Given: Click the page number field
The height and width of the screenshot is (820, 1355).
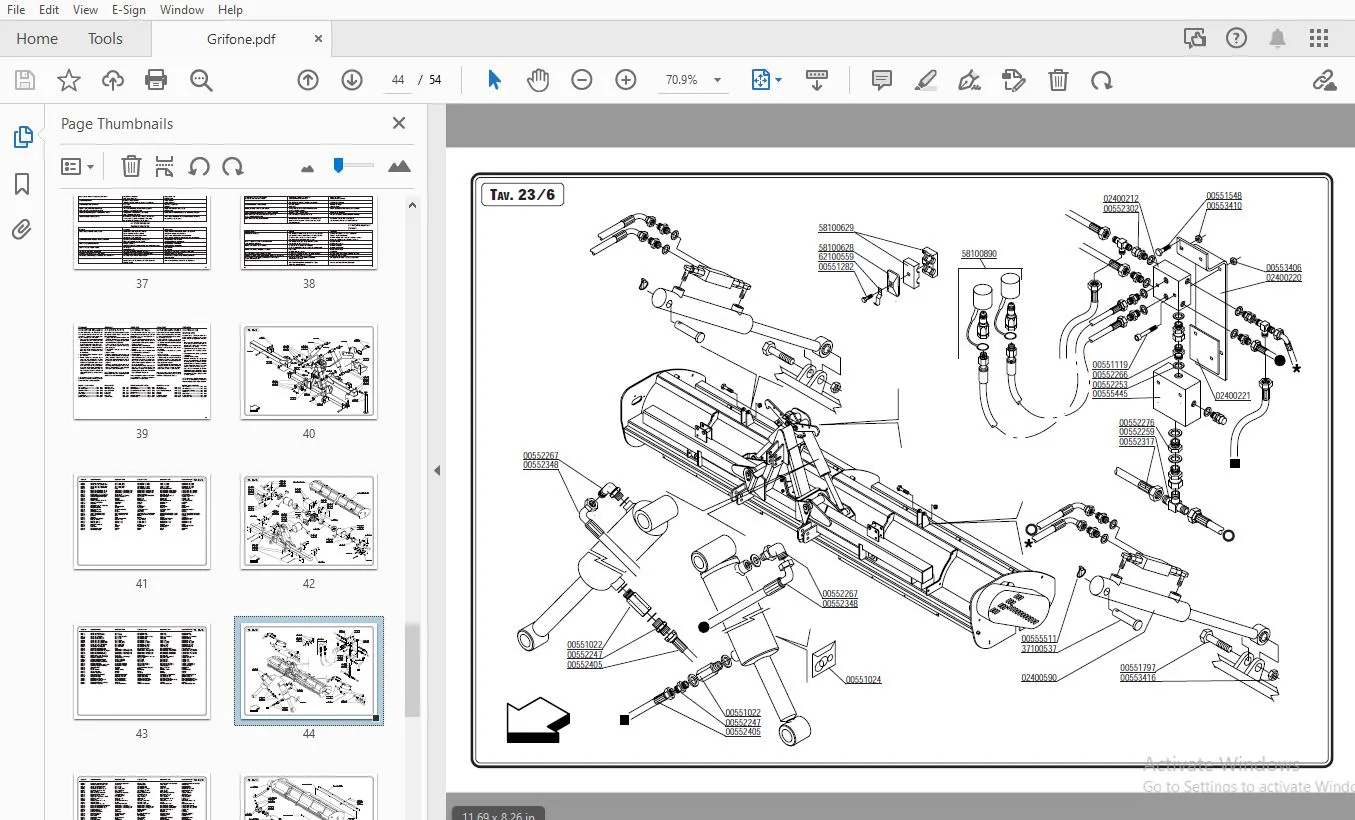Looking at the screenshot, I should (x=398, y=80).
